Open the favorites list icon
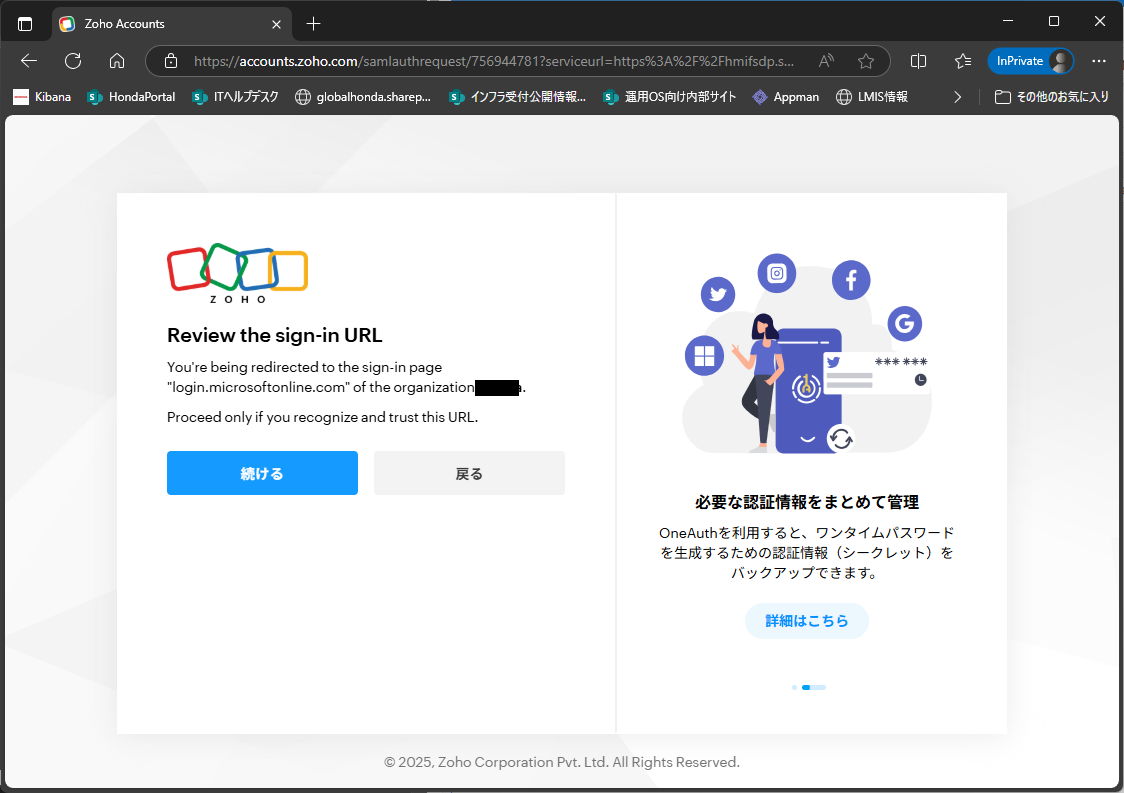Screen dimensions: 1124x793 (x=963, y=61)
